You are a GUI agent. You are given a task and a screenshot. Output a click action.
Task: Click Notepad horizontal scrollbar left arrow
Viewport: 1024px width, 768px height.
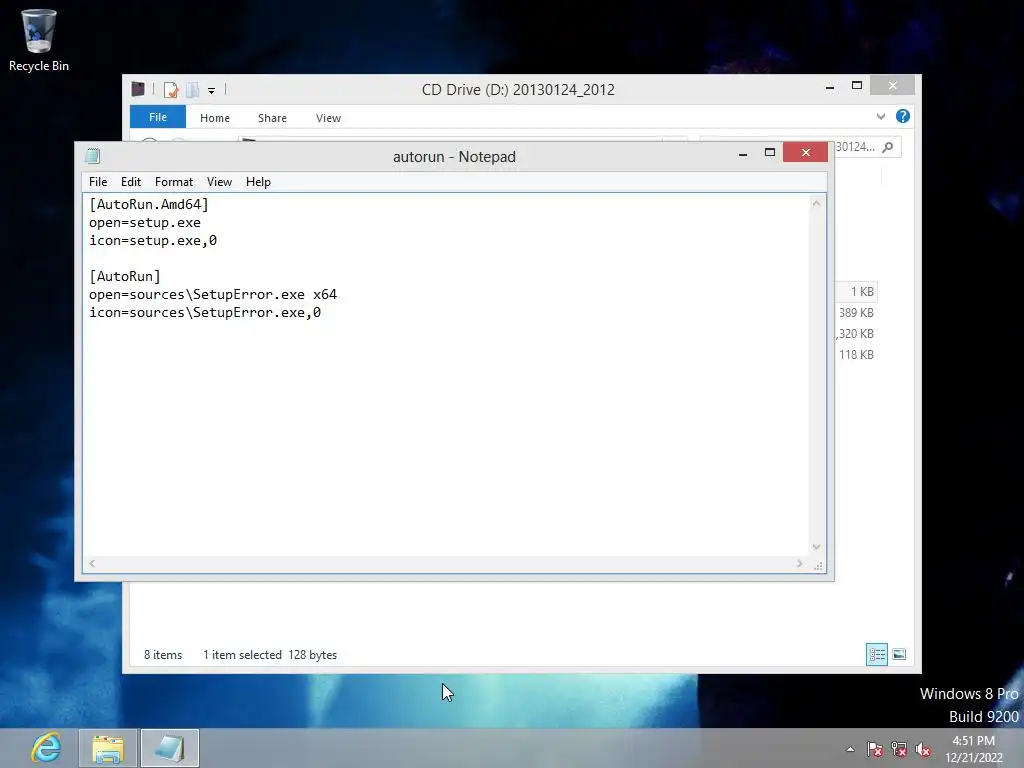(x=92, y=564)
